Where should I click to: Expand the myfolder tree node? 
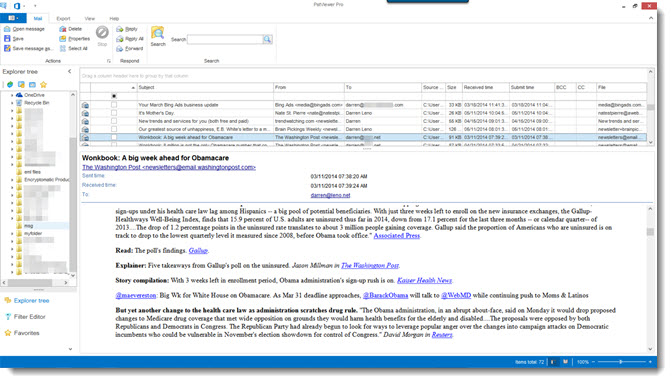coord(12,233)
